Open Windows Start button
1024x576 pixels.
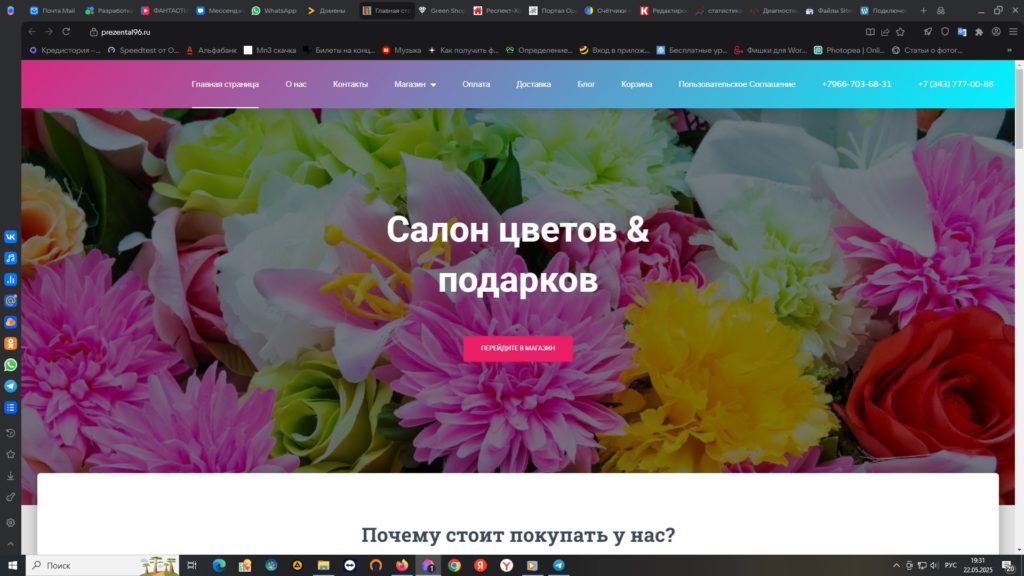(12, 566)
